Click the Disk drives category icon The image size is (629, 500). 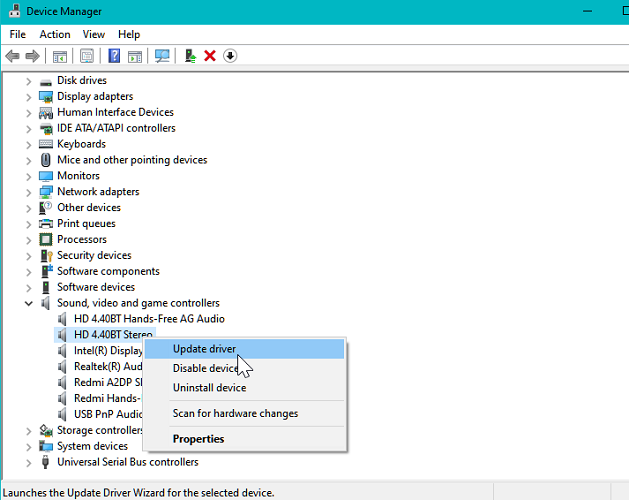46,81
